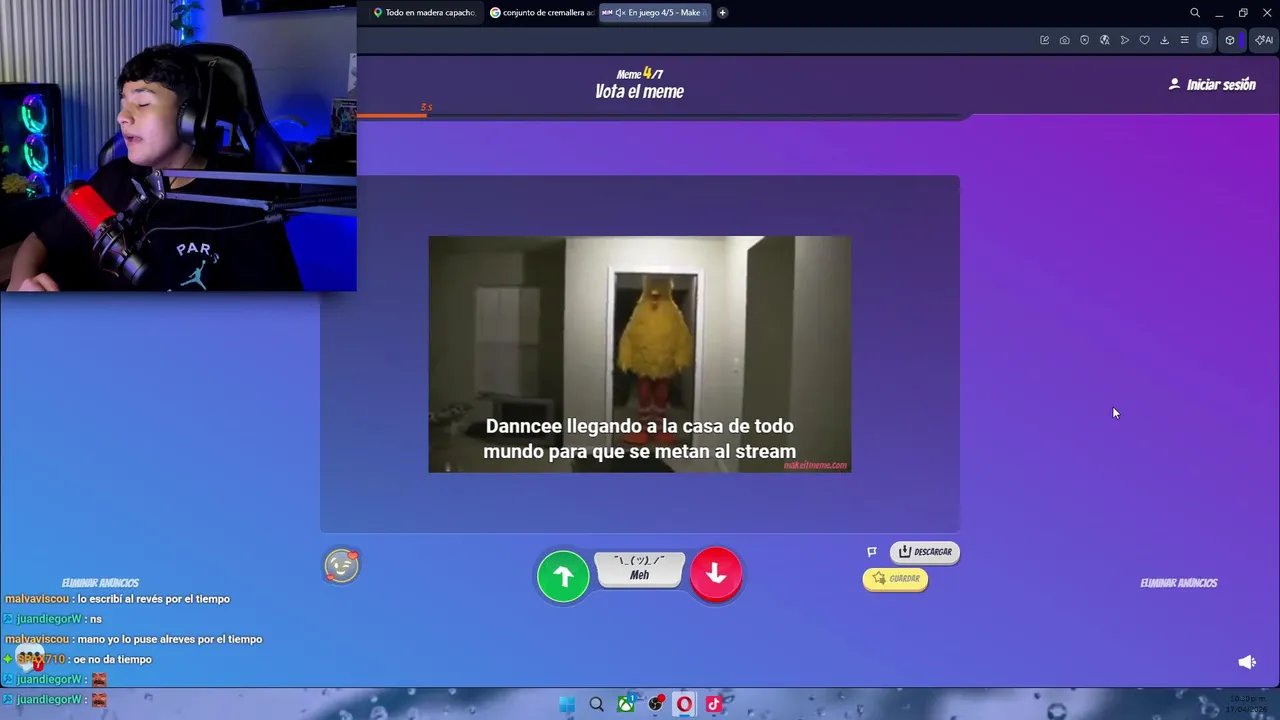Screen dimensions: 1280x720
Task: Click the Descargar button
Action: 925,552
